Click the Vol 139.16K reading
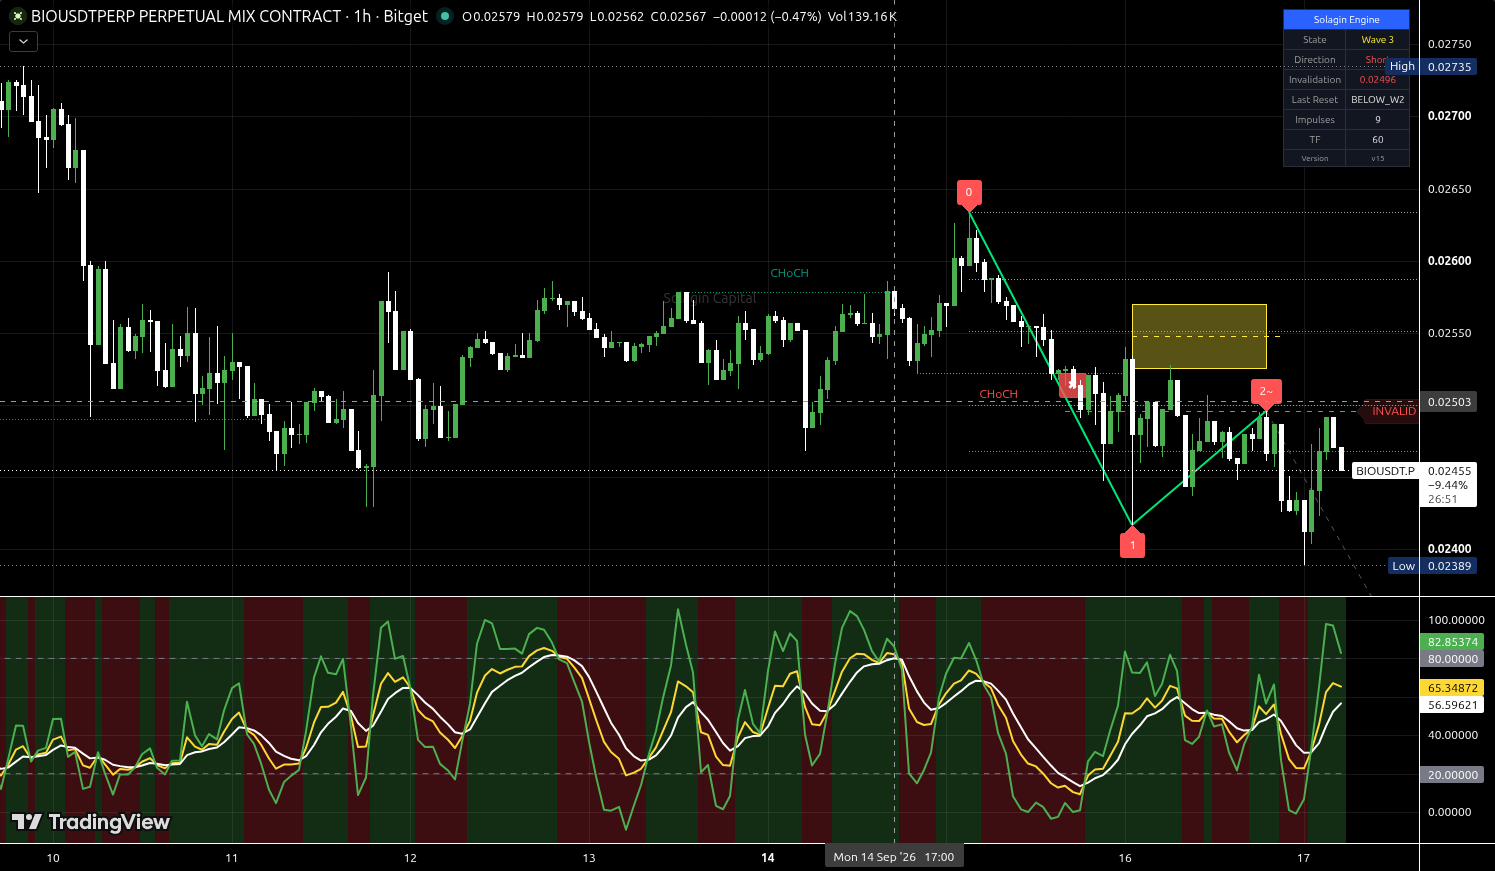Viewport: 1495px width, 871px height. (862, 17)
